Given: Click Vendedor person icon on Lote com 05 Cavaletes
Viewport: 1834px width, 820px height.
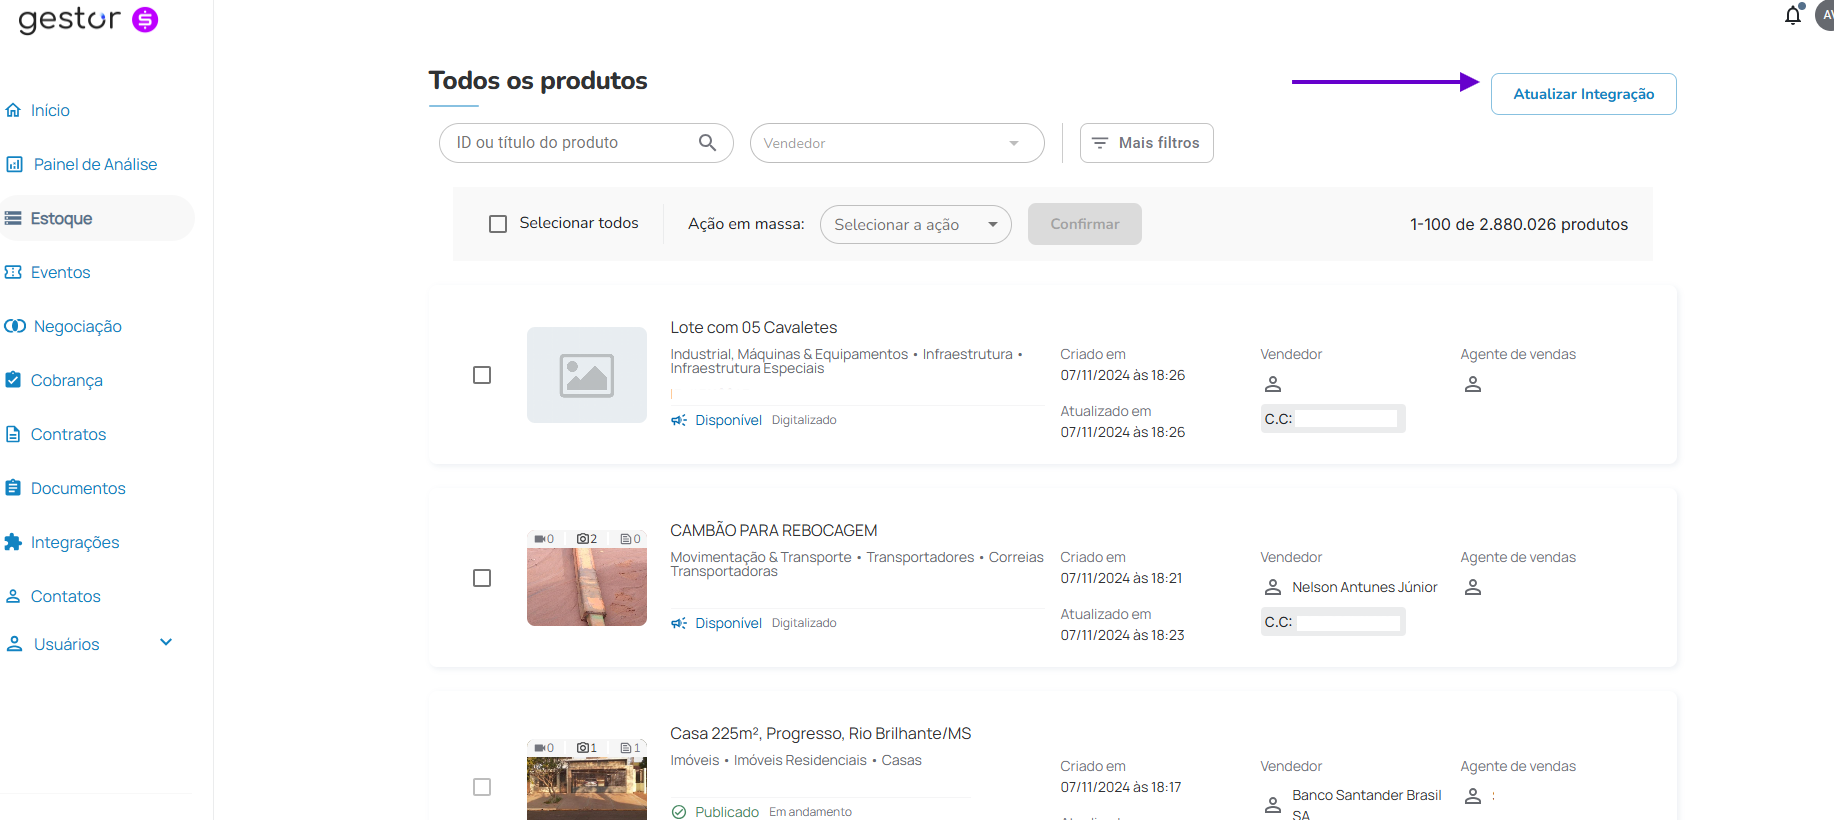Looking at the screenshot, I should click(x=1273, y=384).
